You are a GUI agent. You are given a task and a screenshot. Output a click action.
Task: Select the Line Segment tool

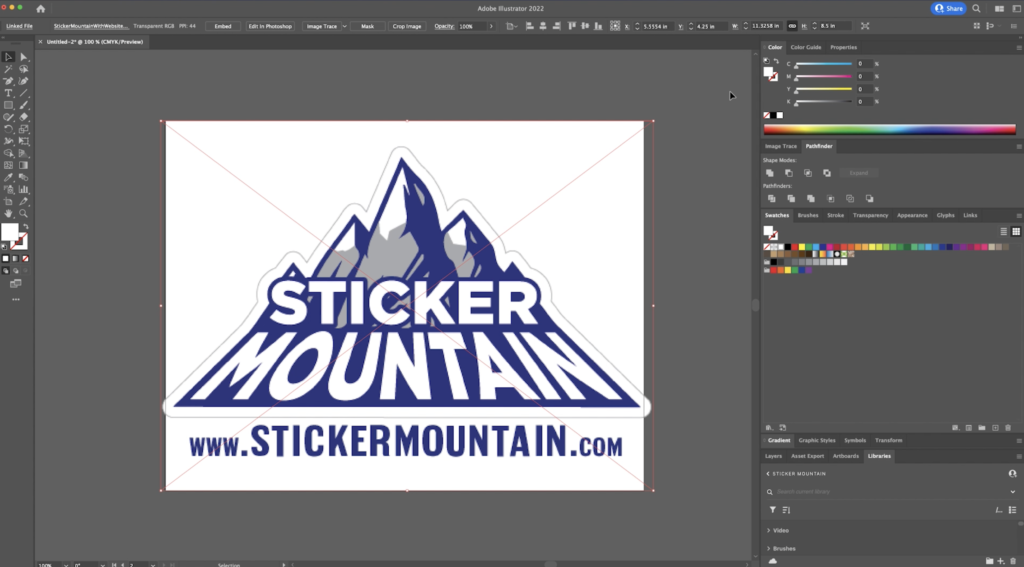24,93
